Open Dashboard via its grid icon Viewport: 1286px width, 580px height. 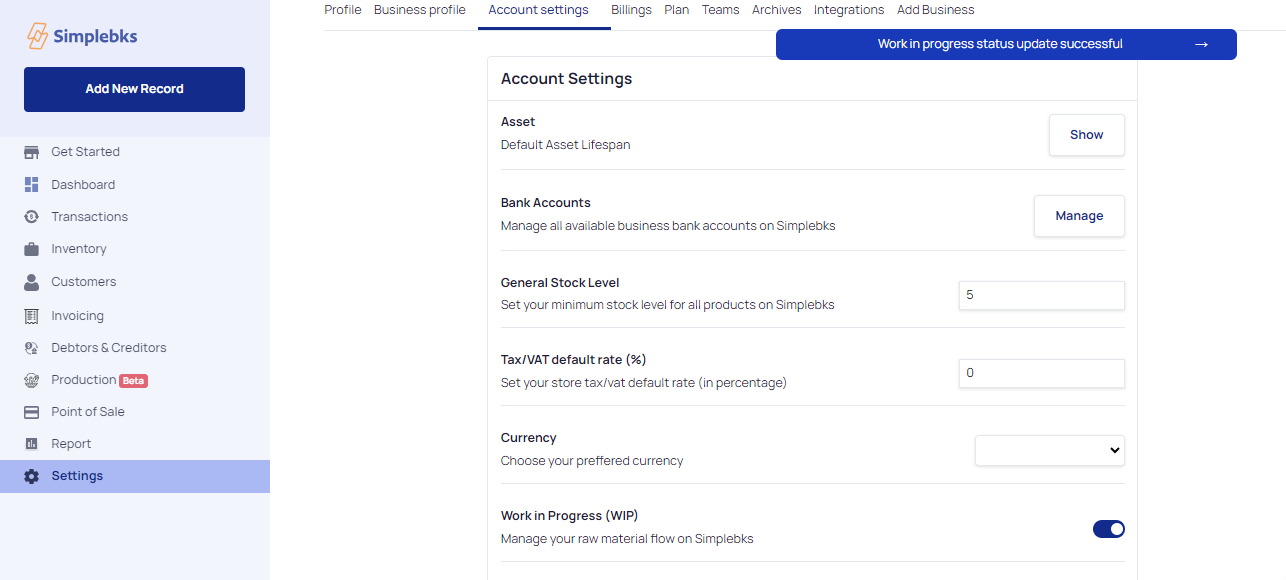tap(32, 185)
